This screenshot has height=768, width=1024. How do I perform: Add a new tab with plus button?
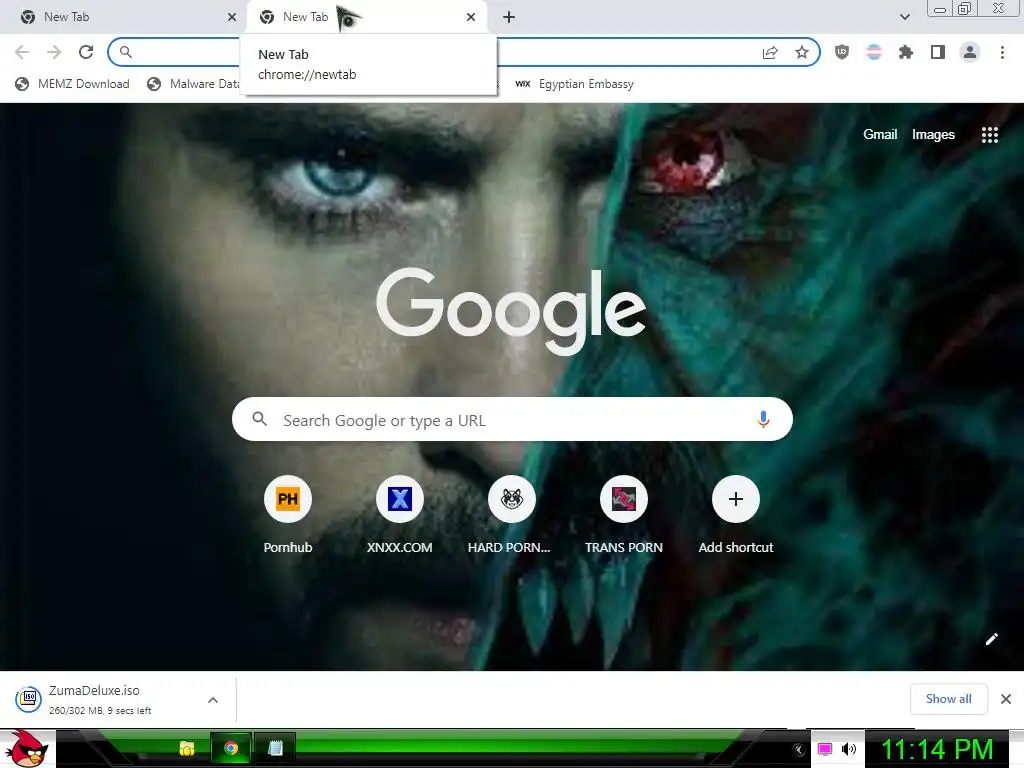(509, 17)
